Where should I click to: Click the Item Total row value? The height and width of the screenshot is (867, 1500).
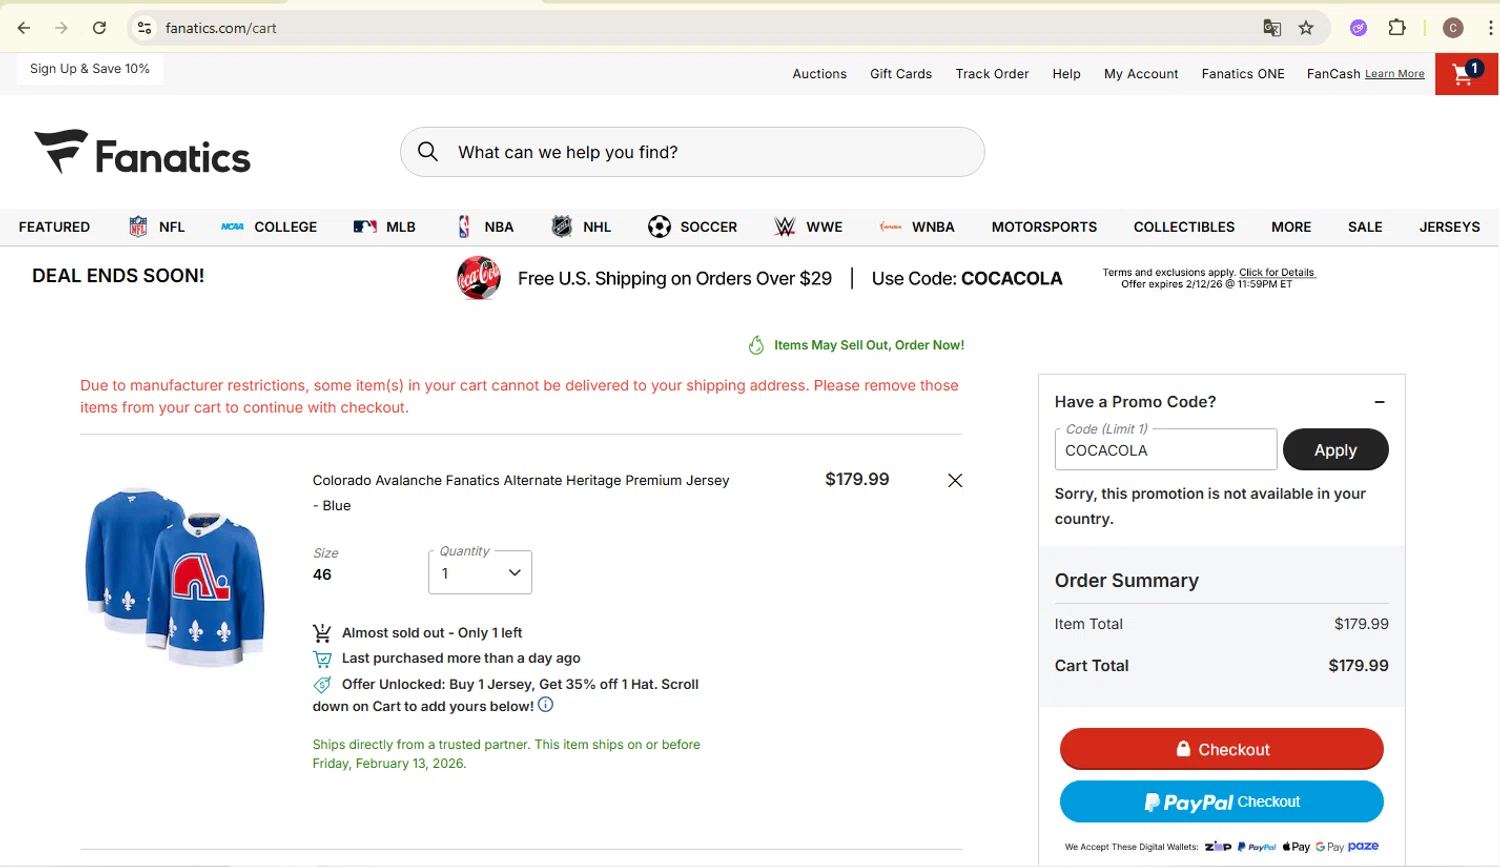click(x=1361, y=624)
